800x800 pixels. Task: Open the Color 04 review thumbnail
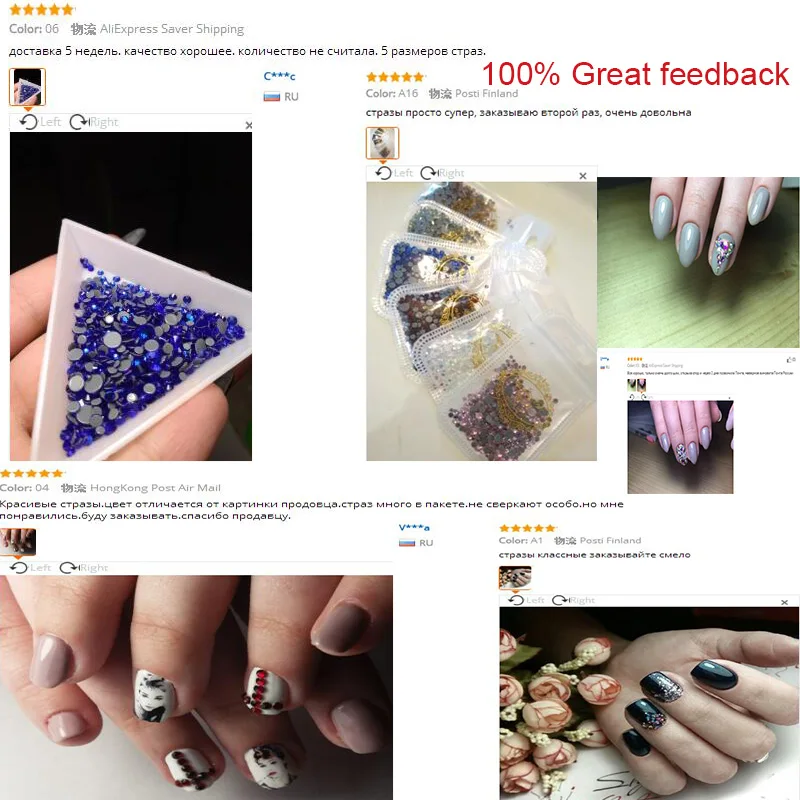[x=18, y=542]
